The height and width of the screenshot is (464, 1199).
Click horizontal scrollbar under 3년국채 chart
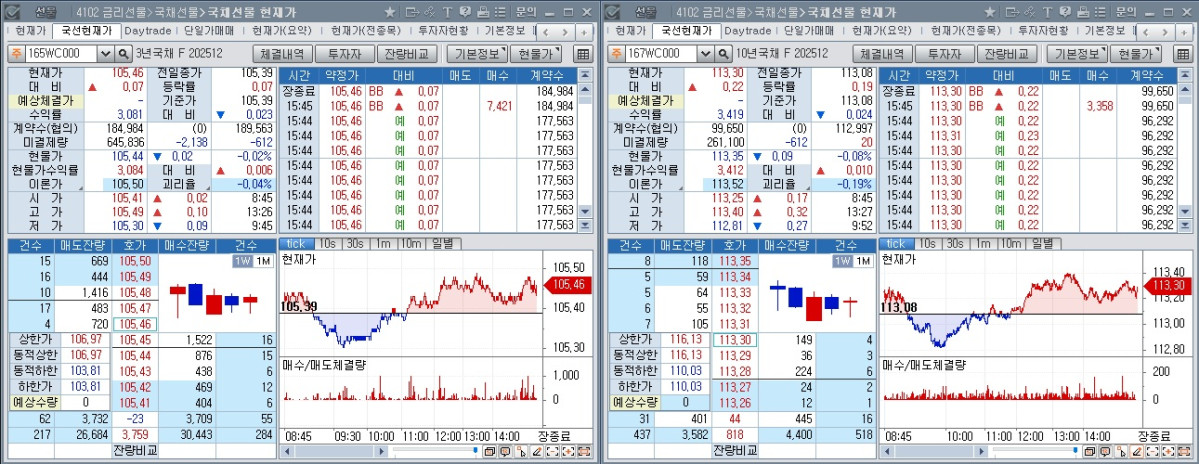tap(333, 452)
